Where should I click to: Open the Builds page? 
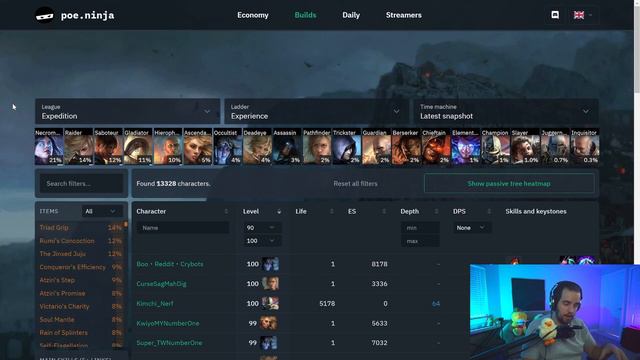coord(305,15)
